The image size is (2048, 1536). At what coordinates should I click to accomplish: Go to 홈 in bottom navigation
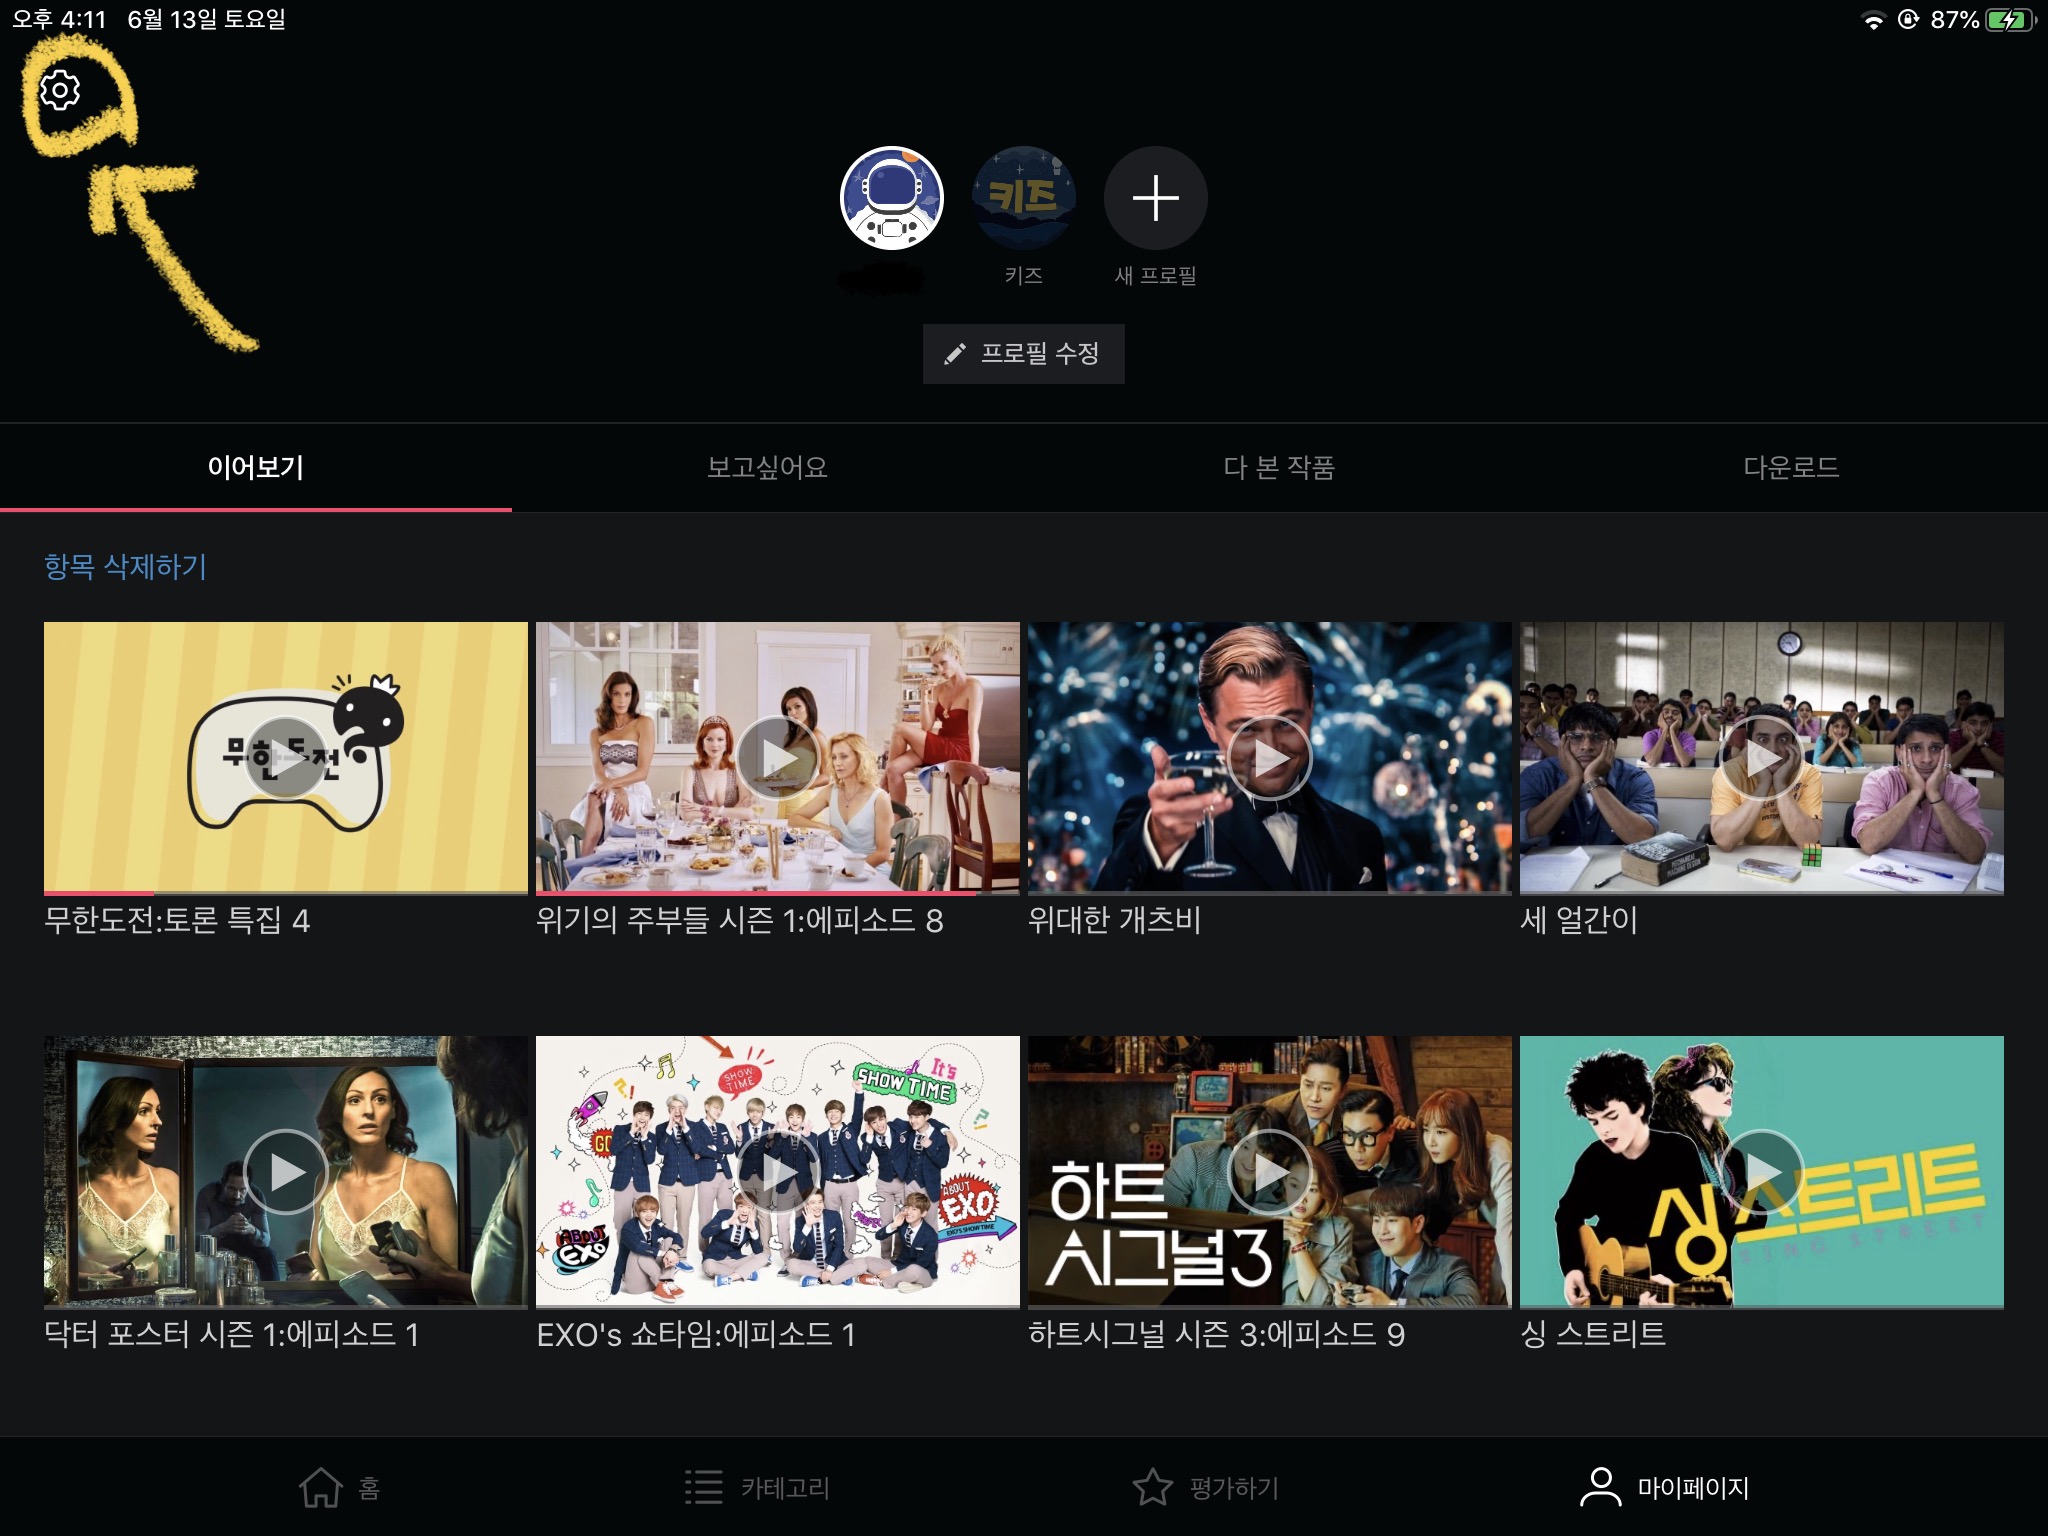pyautogui.click(x=340, y=1487)
